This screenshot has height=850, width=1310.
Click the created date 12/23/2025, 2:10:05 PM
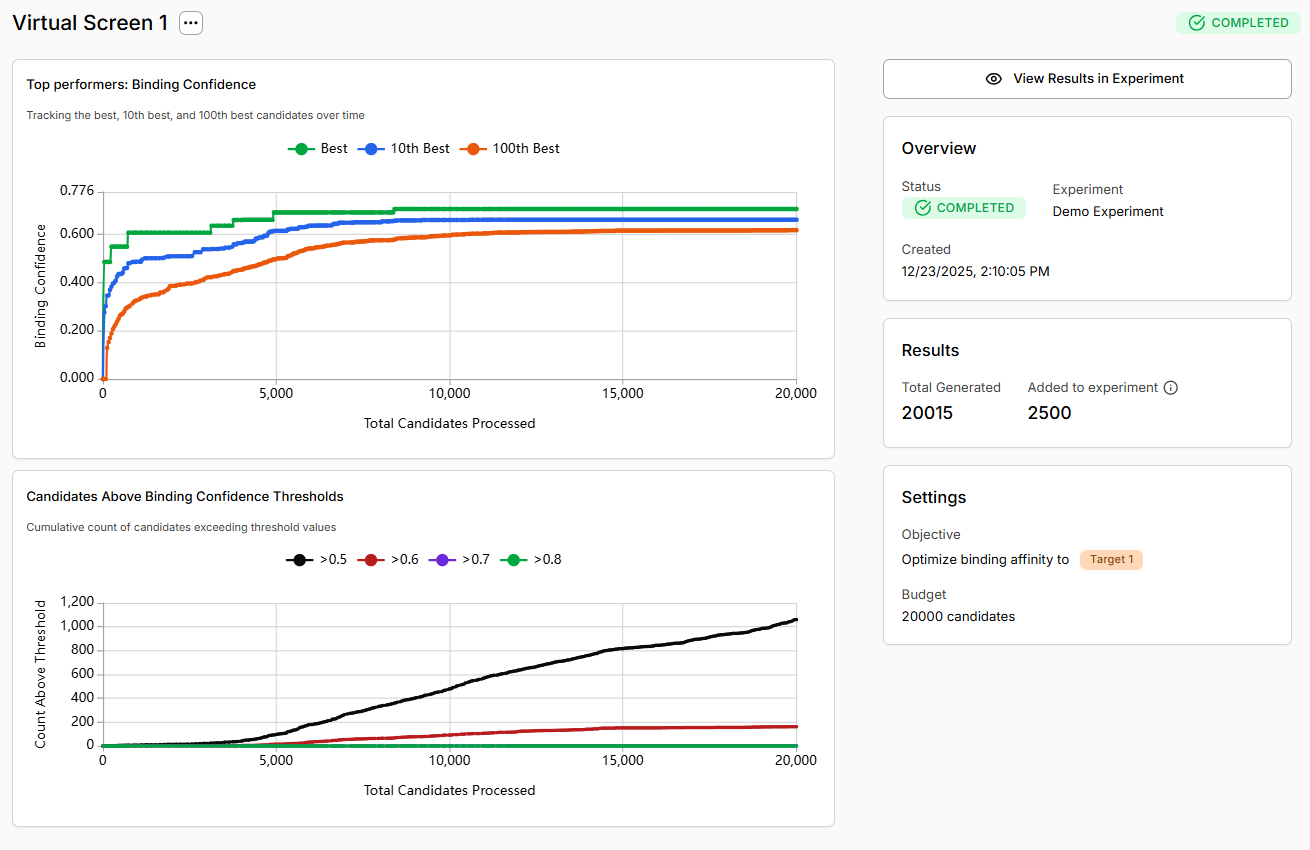click(976, 271)
